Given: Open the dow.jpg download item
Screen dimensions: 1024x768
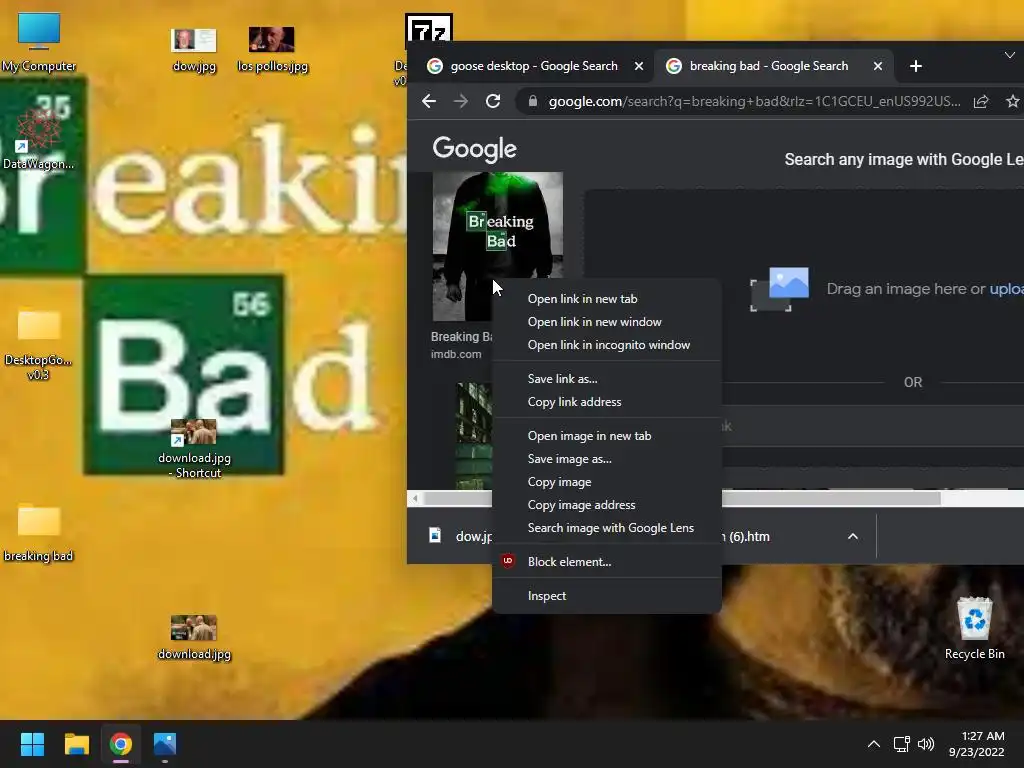Looking at the screenshot, I should (x=460, y=536).
